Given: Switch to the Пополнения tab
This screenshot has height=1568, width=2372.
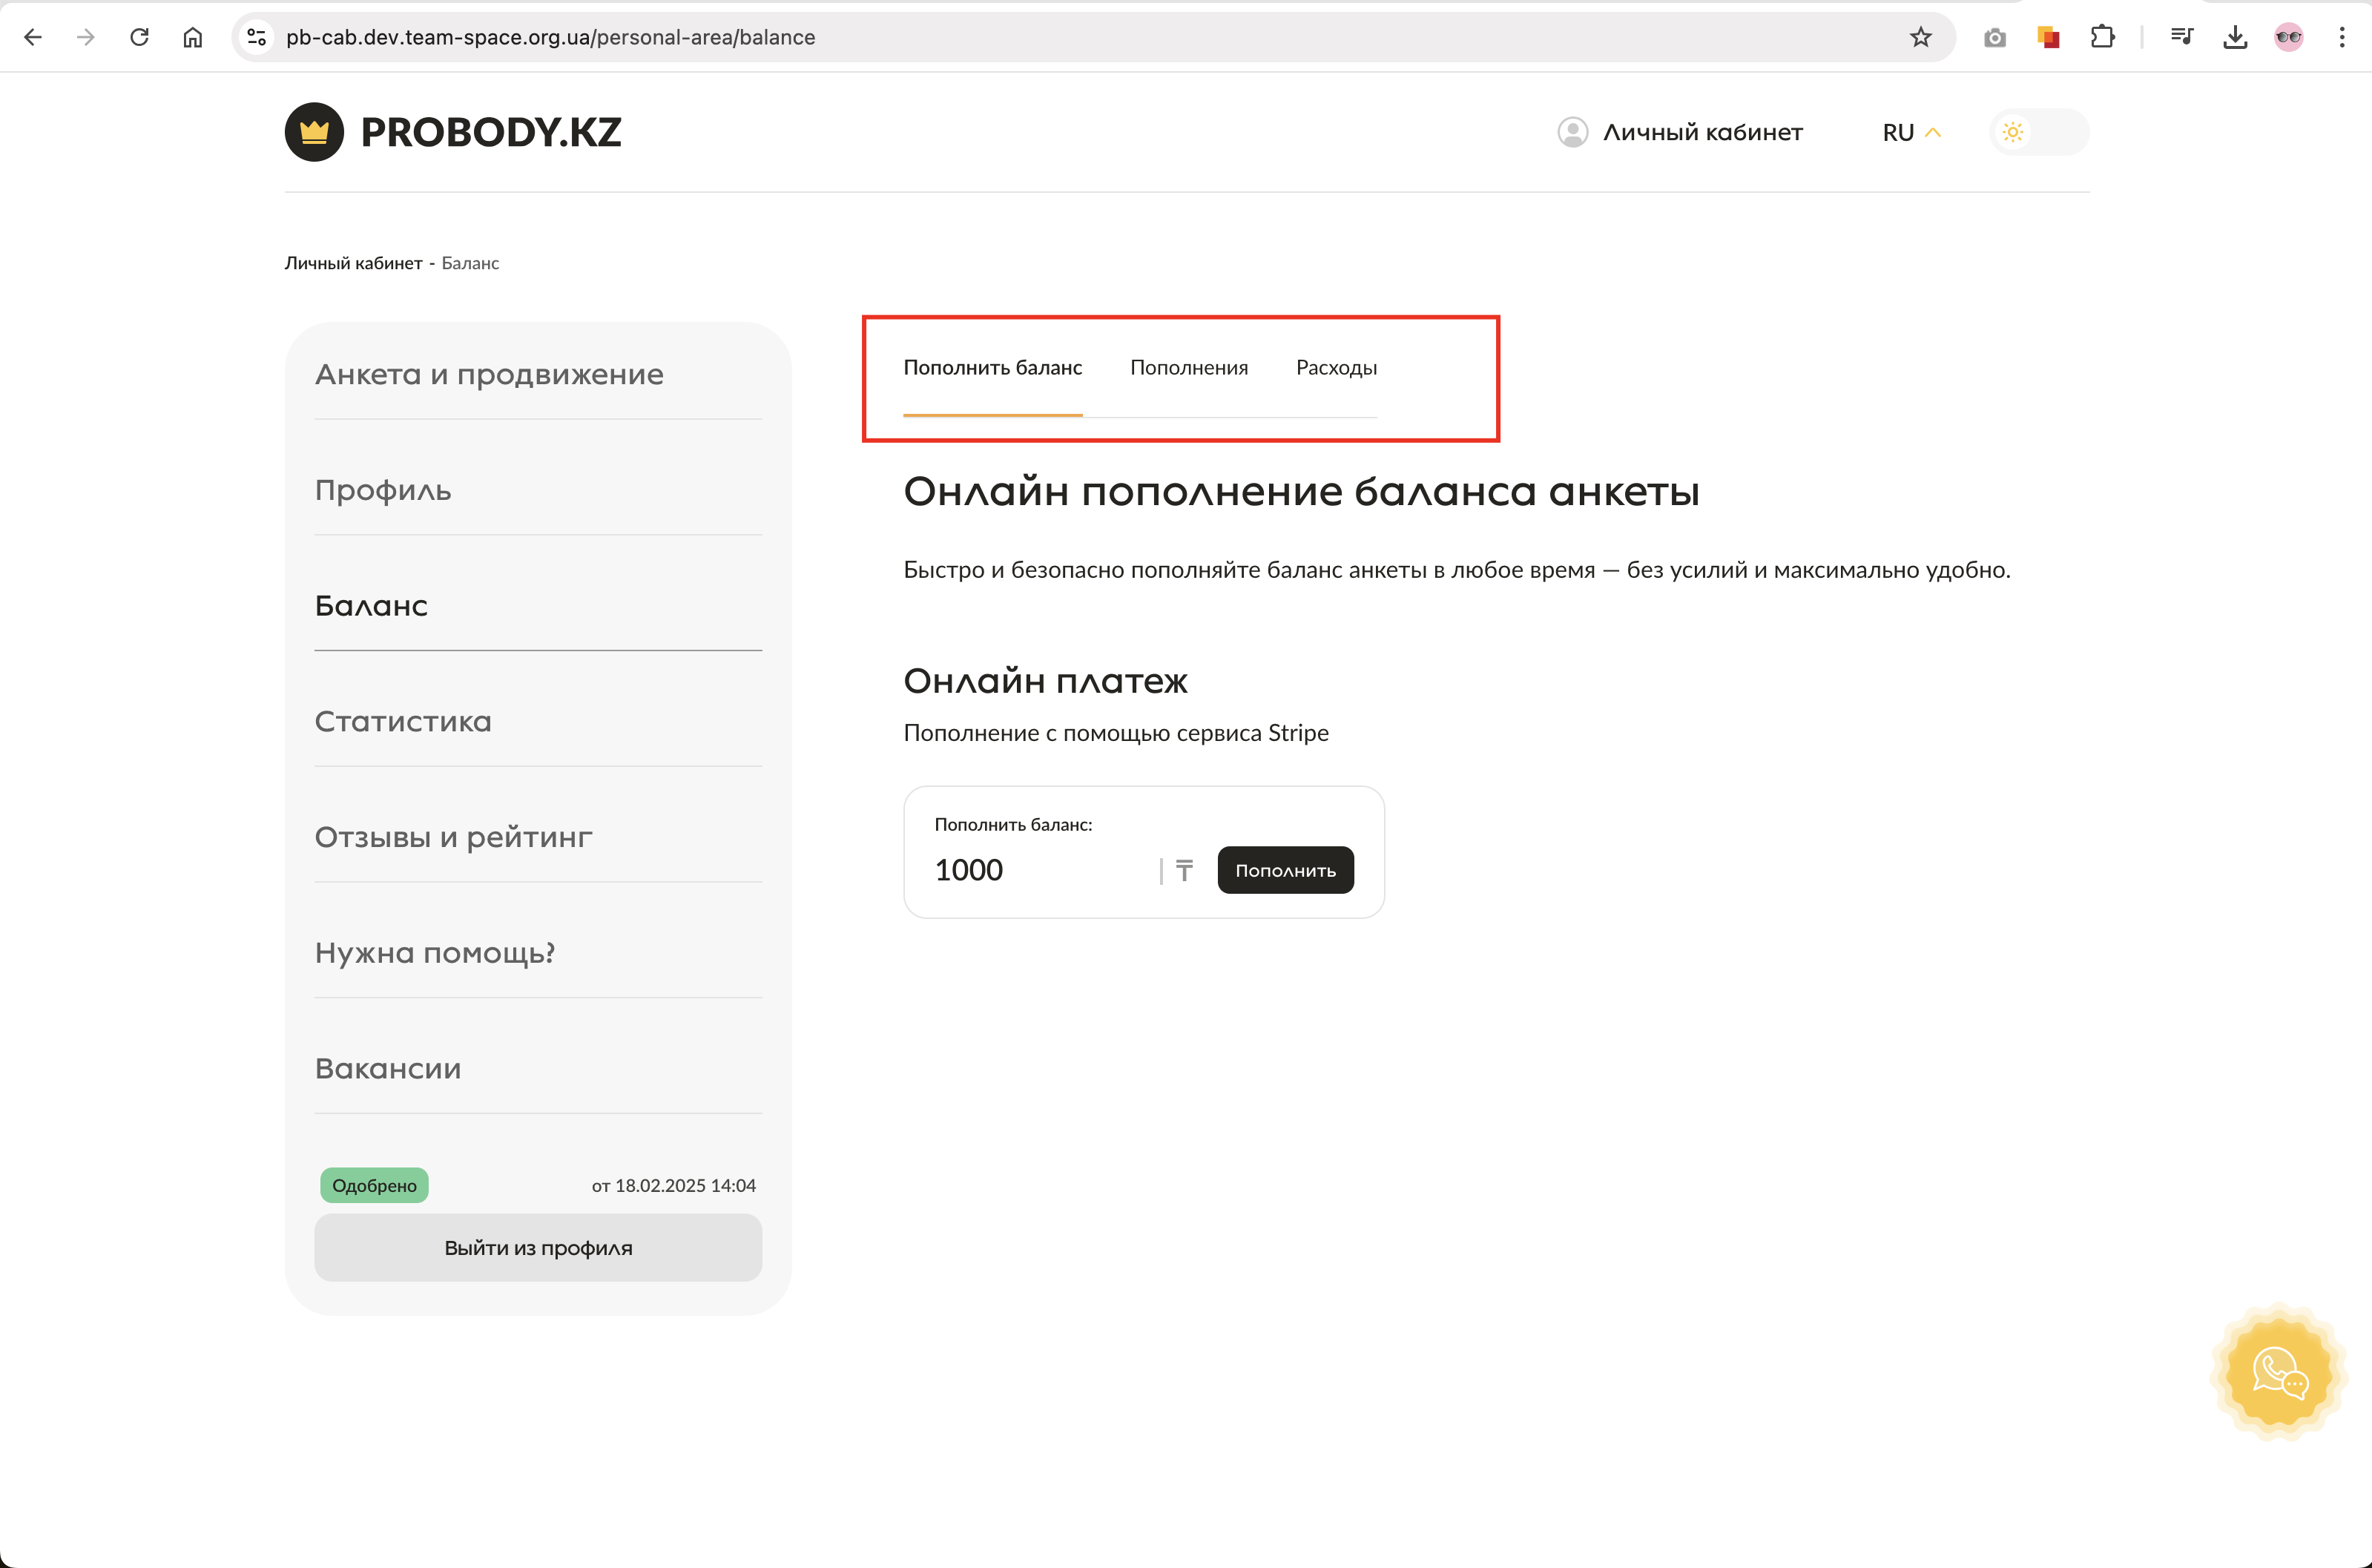Looking at the screenshot, I should [x=1188, y=368].
